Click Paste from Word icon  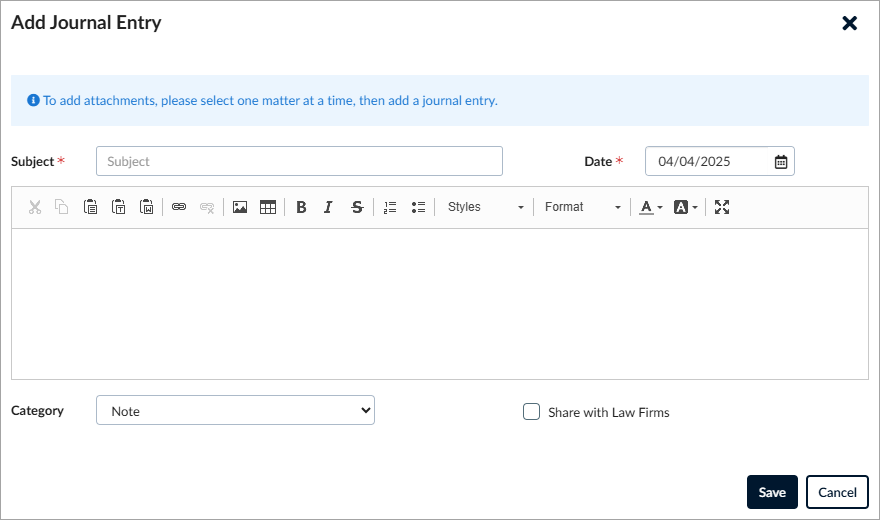point(146,207)
